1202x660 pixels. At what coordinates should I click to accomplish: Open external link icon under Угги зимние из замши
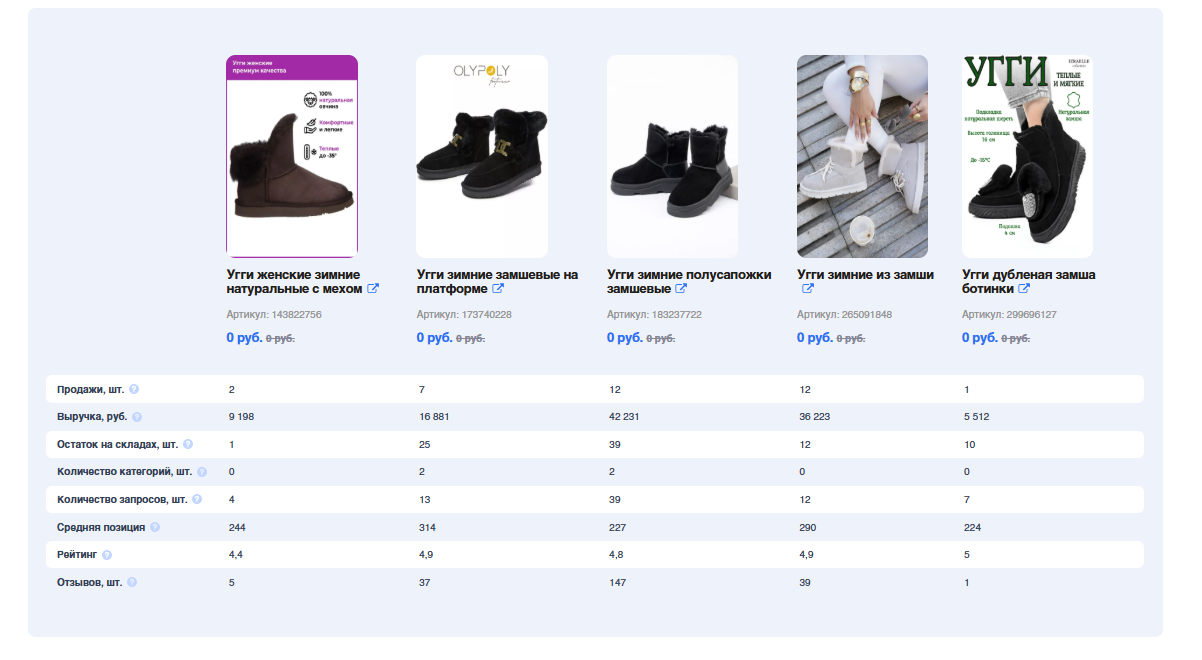(808, 289)
